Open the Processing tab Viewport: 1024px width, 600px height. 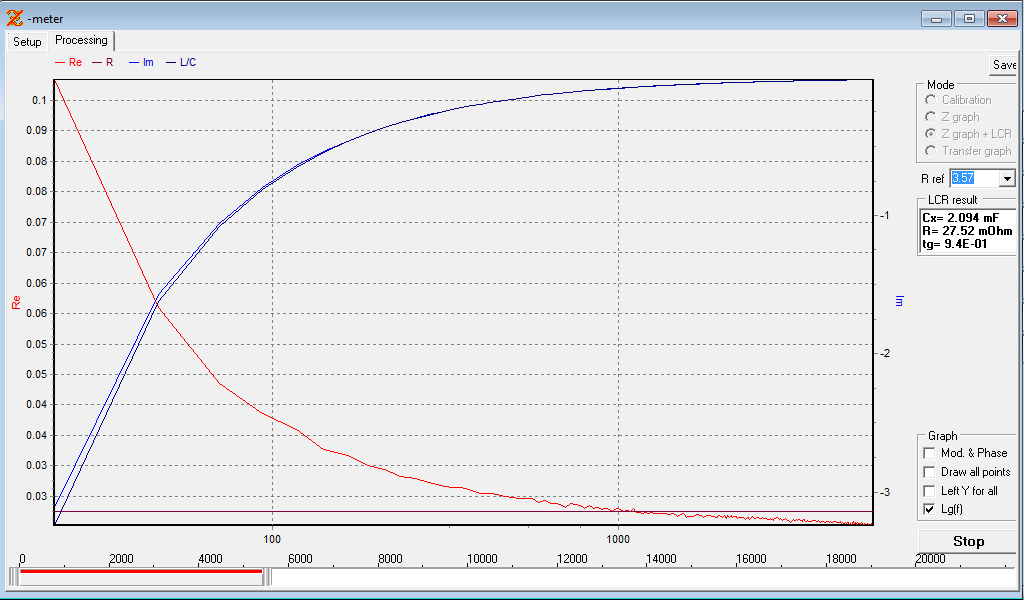[81, 40]
